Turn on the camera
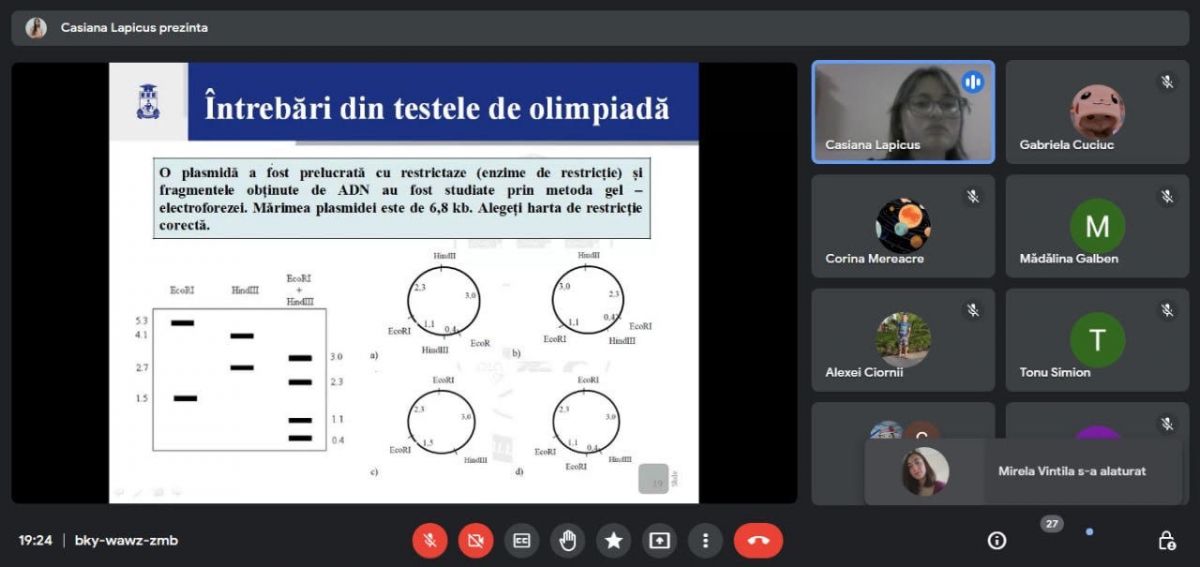Image resolution: width=1200 pixels, height=567 pixels. tap(476, 541)
